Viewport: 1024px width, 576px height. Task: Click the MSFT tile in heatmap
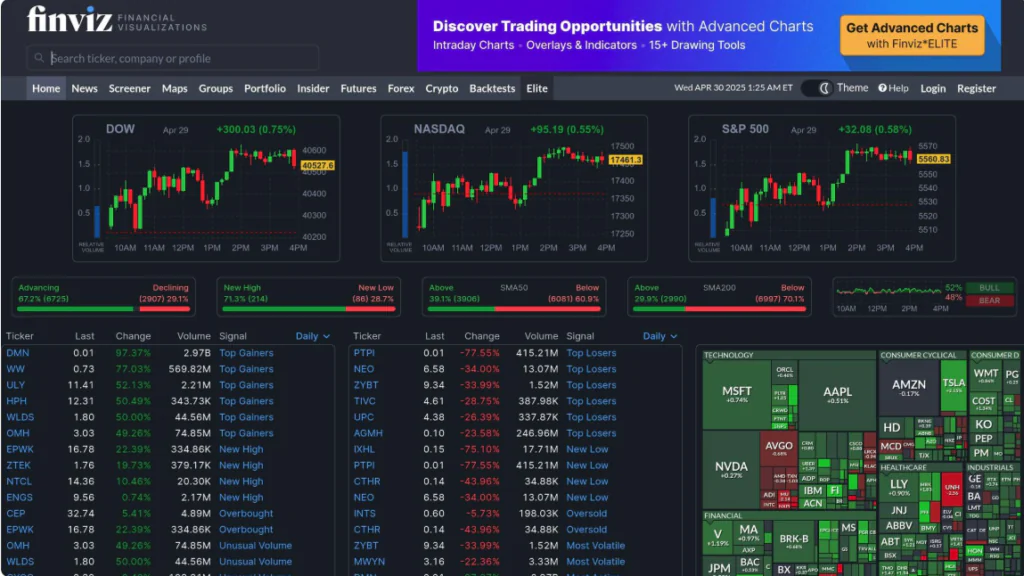(737, 394)
